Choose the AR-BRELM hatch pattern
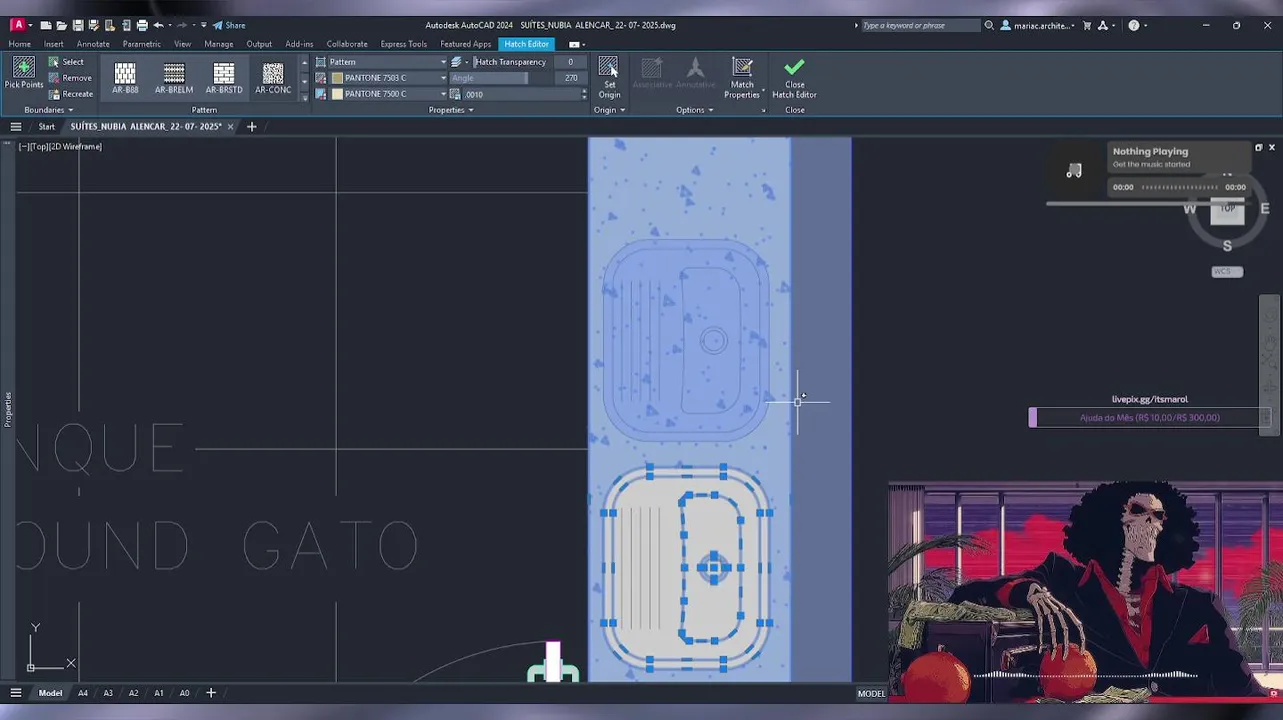This screenshot has width=1283, height=720. (x=174, y=78)
